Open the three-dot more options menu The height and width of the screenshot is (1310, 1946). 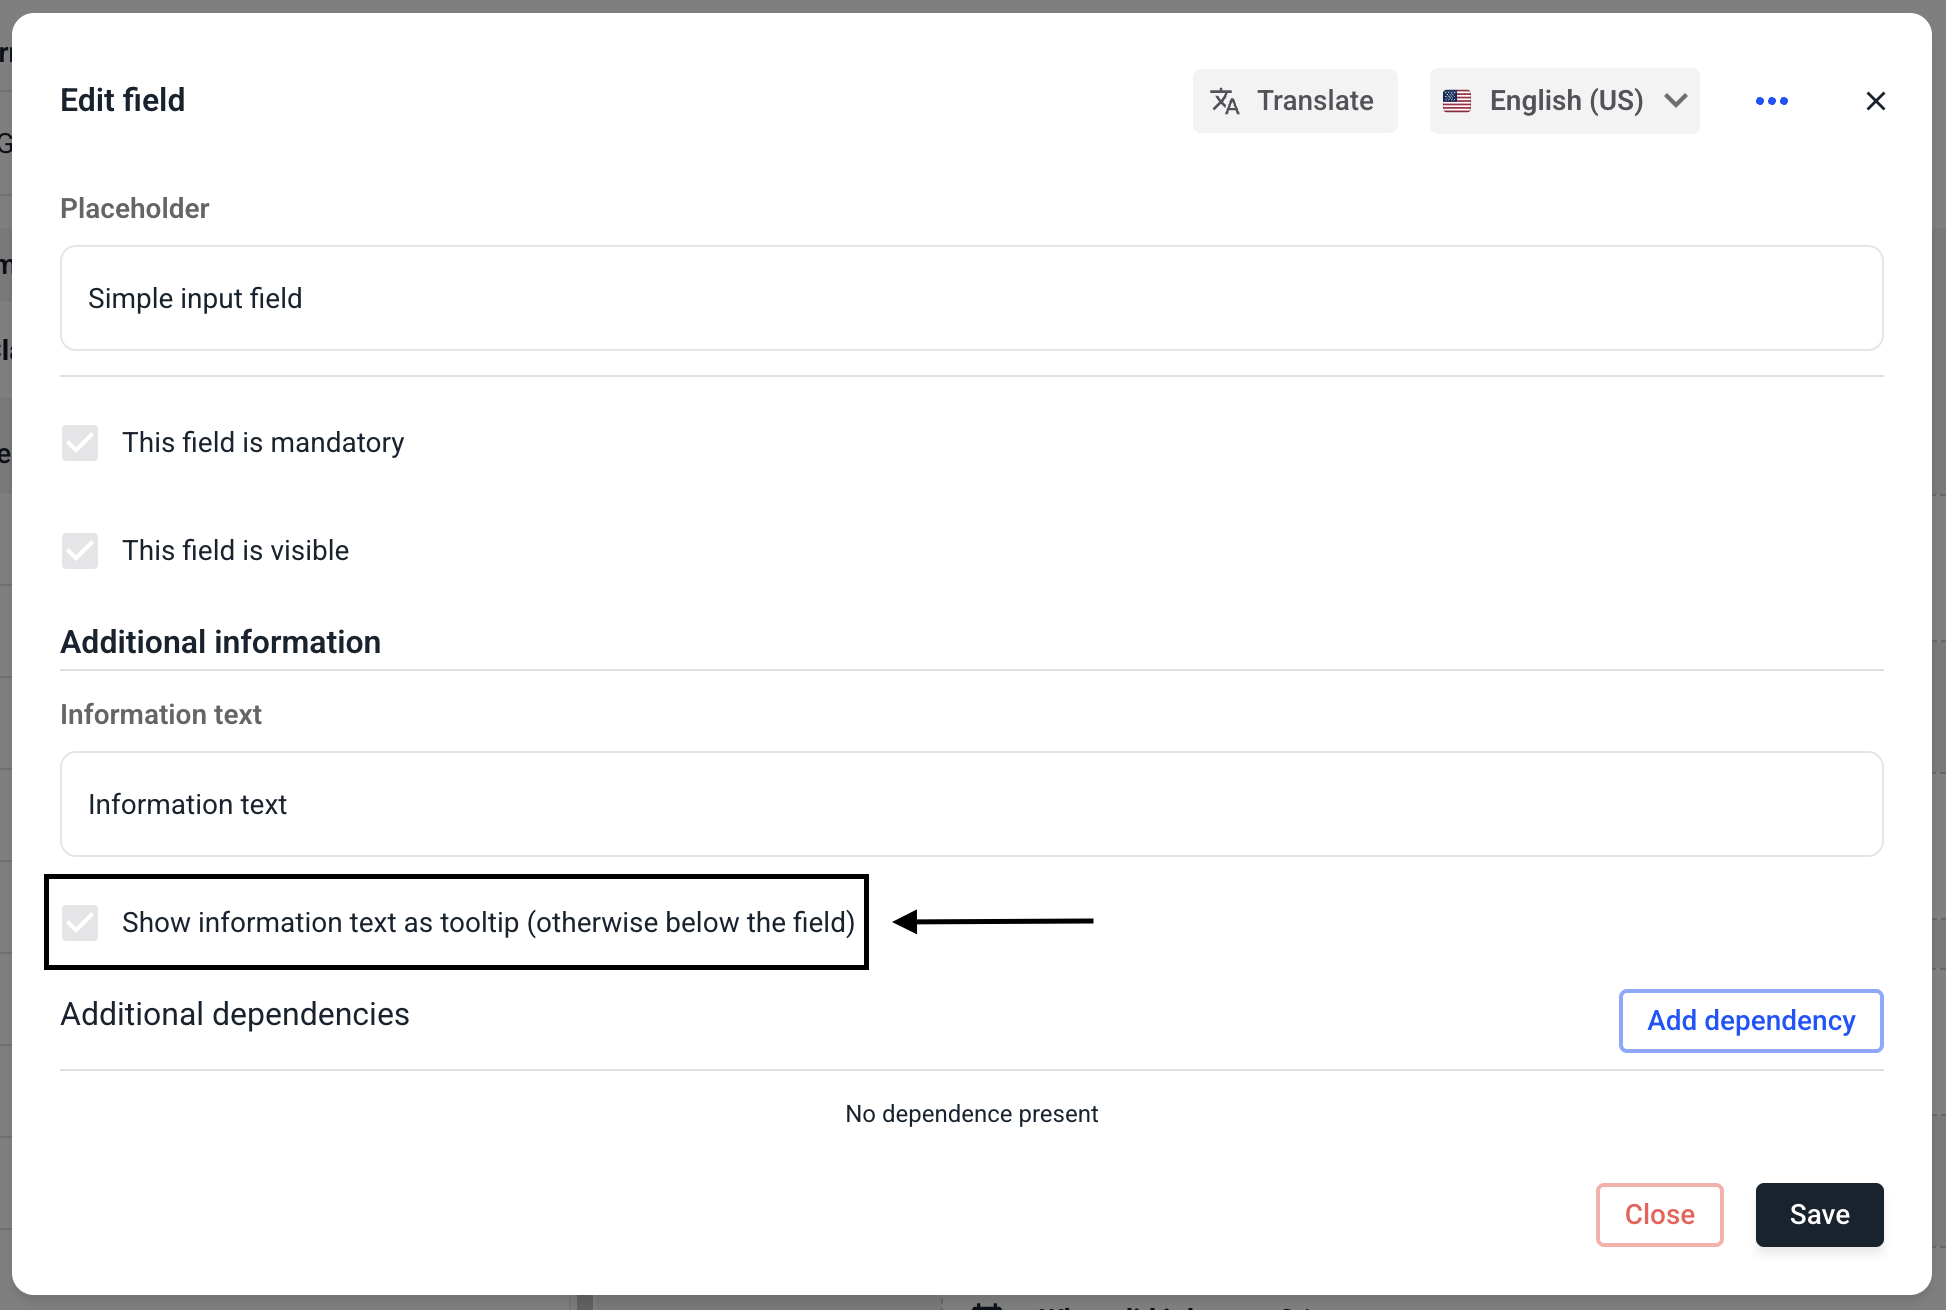[x=1771, y=101]
